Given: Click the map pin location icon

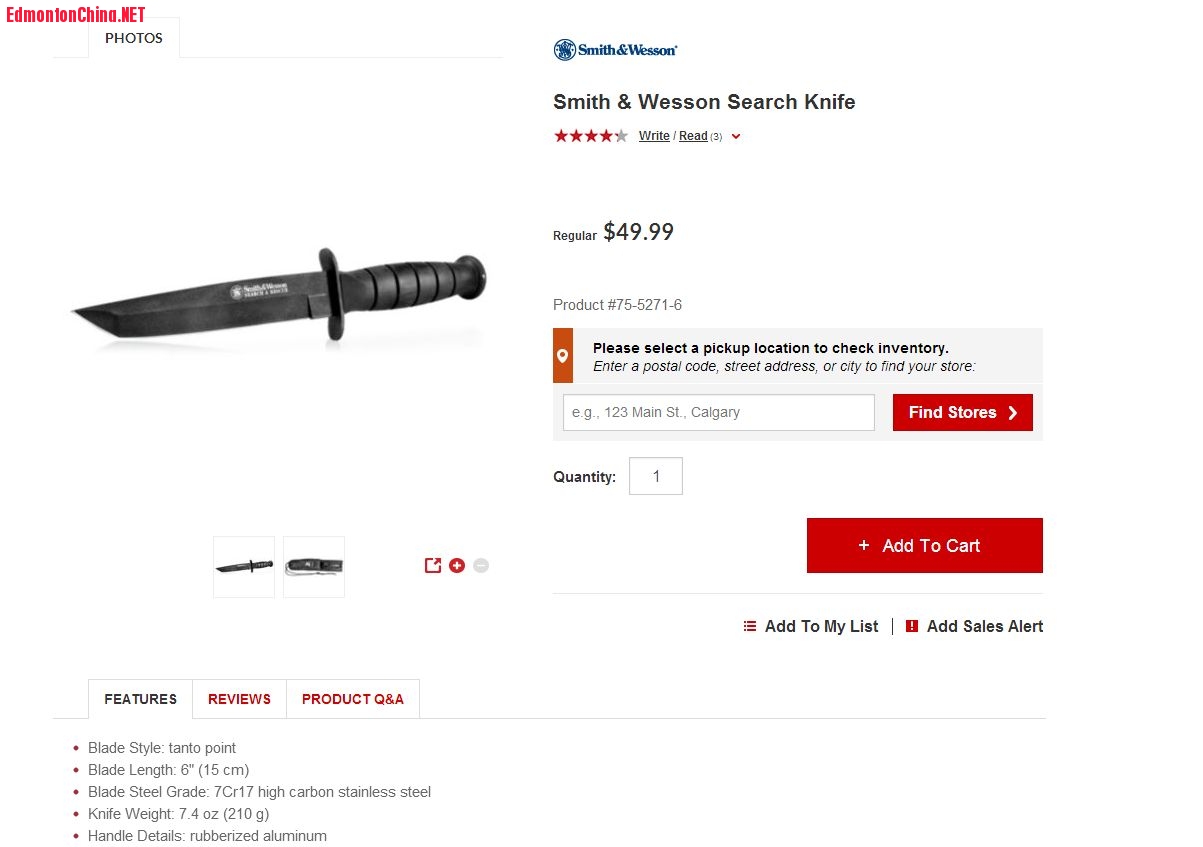Looking at the screenshot, I should (563, 355).
